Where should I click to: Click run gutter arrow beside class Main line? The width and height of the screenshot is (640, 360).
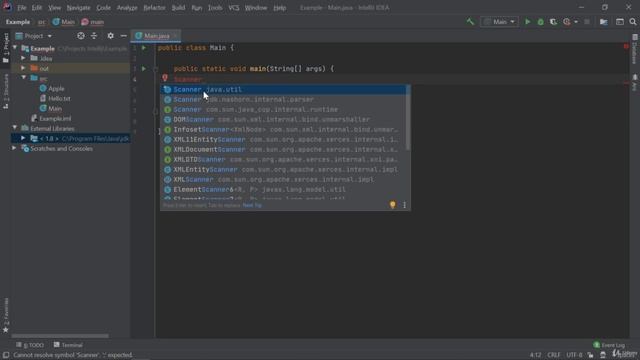pyautogui.click(x=144, y=48)
